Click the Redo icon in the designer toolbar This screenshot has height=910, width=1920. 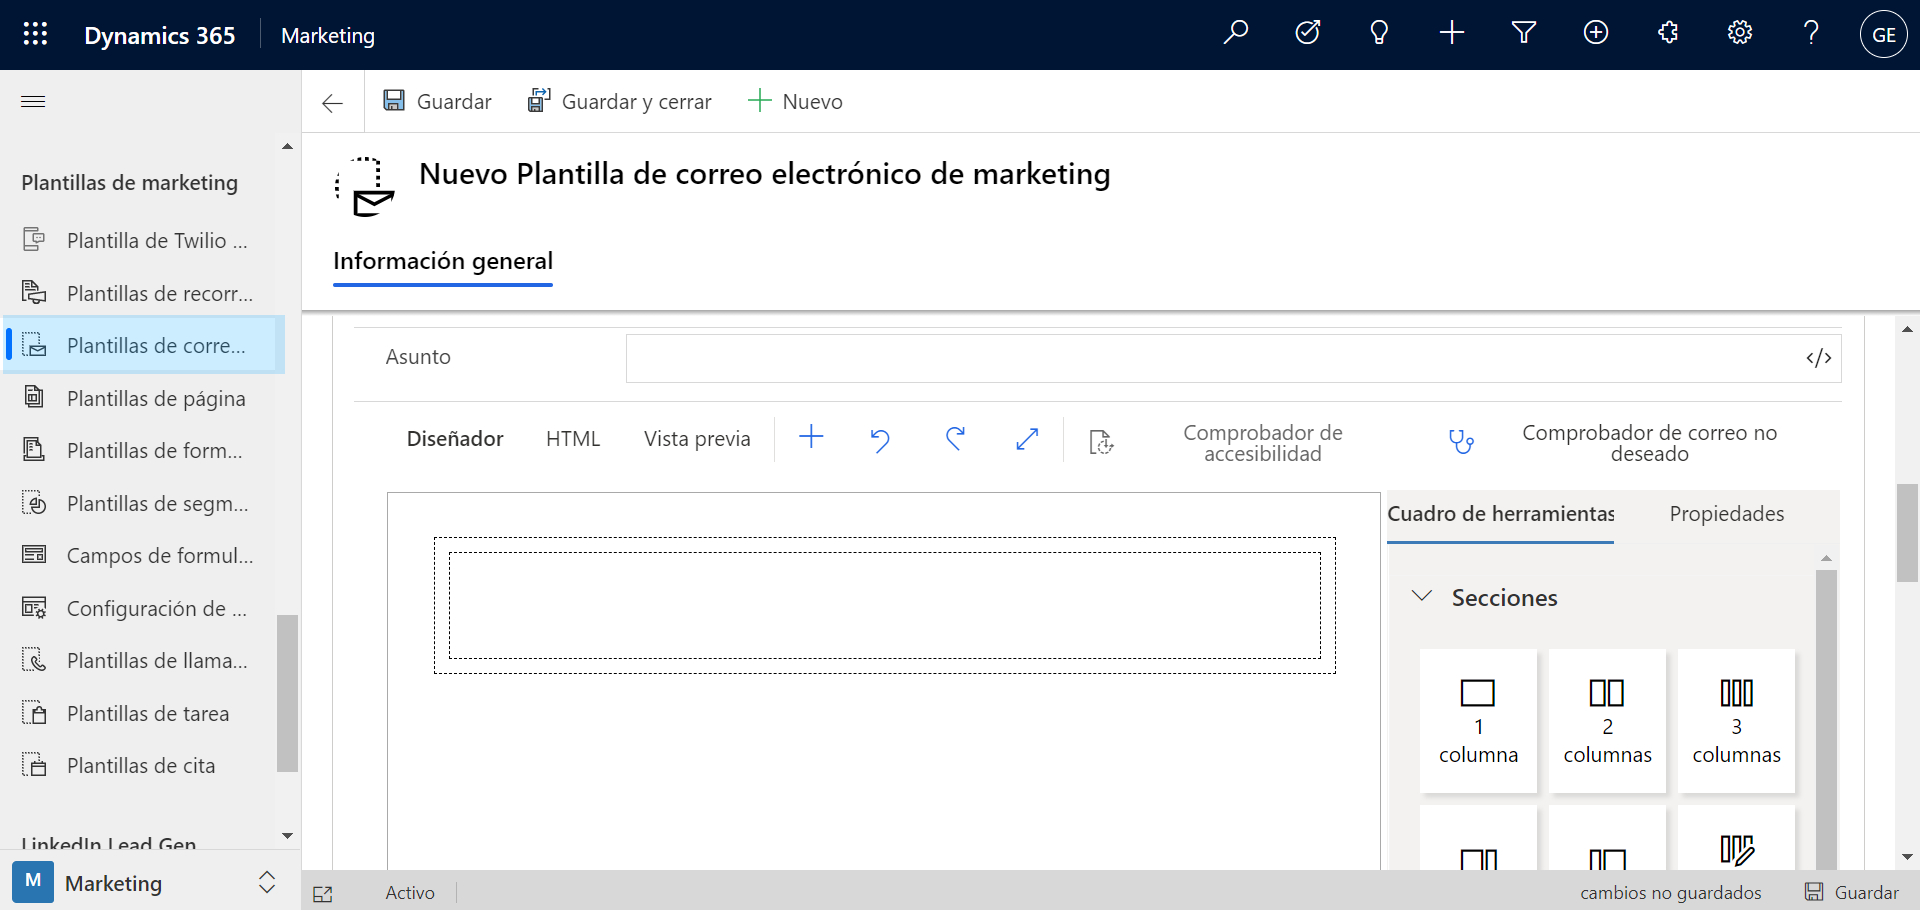tap(955, 439)
